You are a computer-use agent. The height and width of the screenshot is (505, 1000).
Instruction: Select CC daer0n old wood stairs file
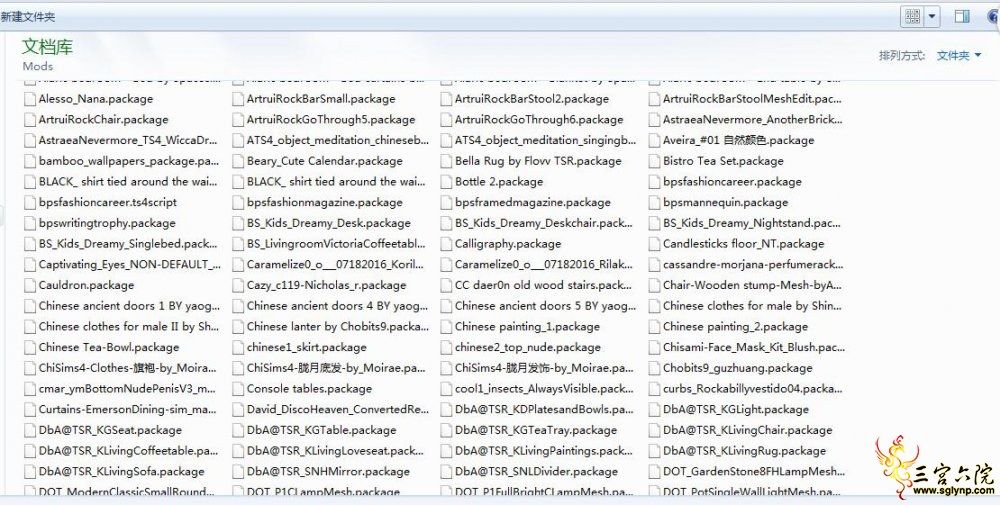(x=543, y=286)
